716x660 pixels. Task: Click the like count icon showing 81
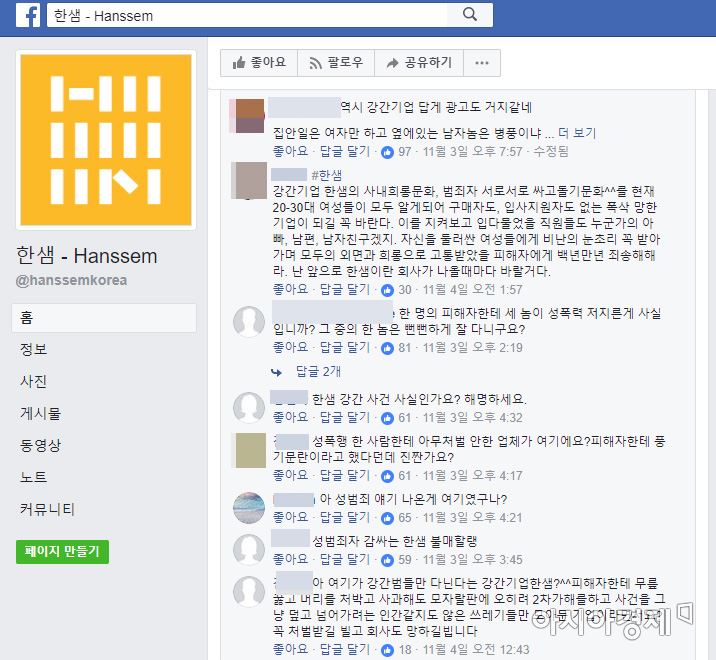pyautogui.click(x=387, y=348)
